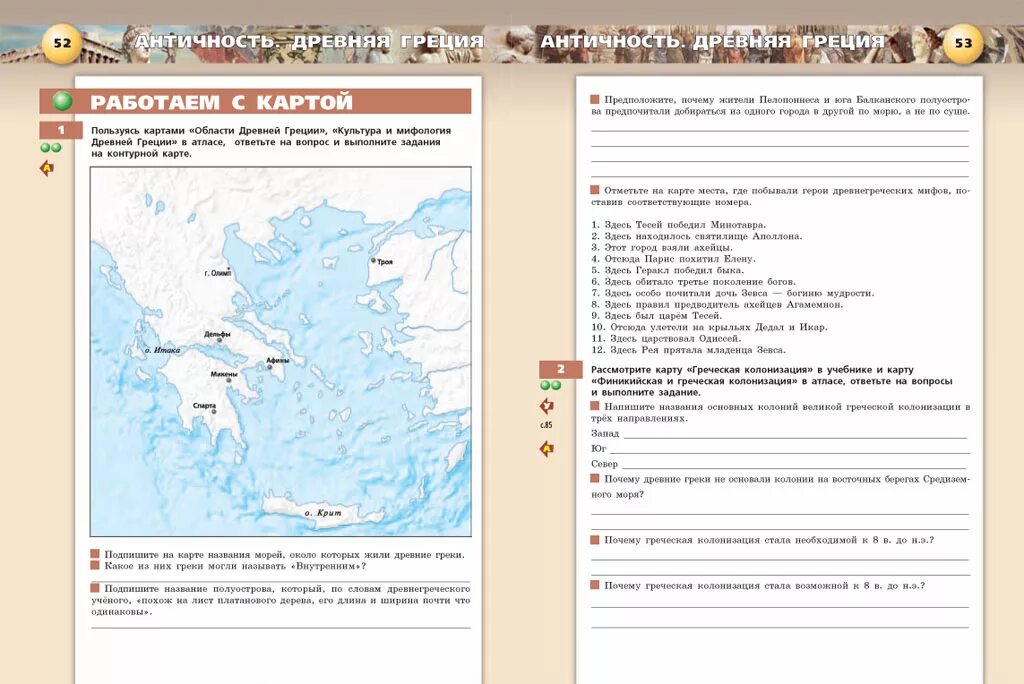The width and height of the screenshot is (1024, 684).
Task: Click the red bullet before "Какое из них греки"
Action: pyautogui.click(x=95, y=565)
